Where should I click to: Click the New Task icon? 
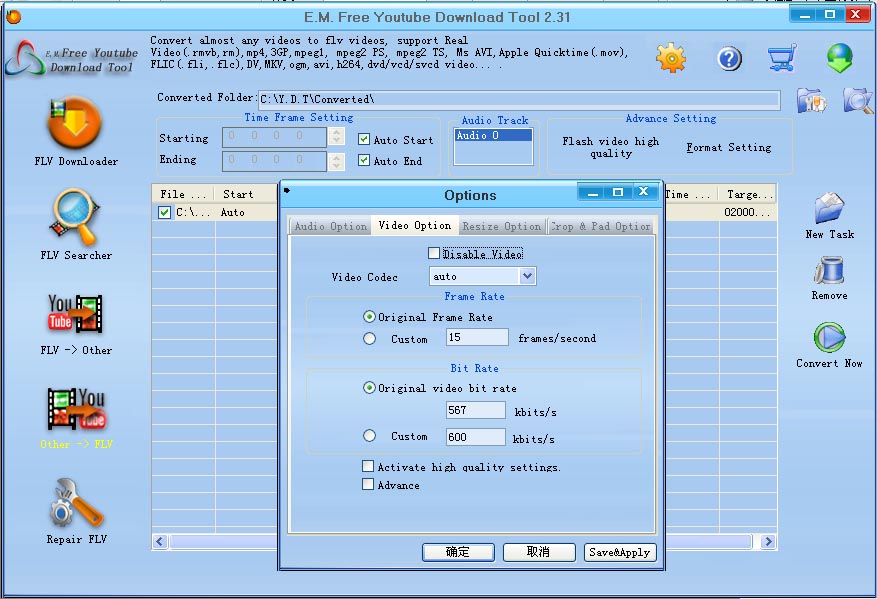tap(829, 208)
